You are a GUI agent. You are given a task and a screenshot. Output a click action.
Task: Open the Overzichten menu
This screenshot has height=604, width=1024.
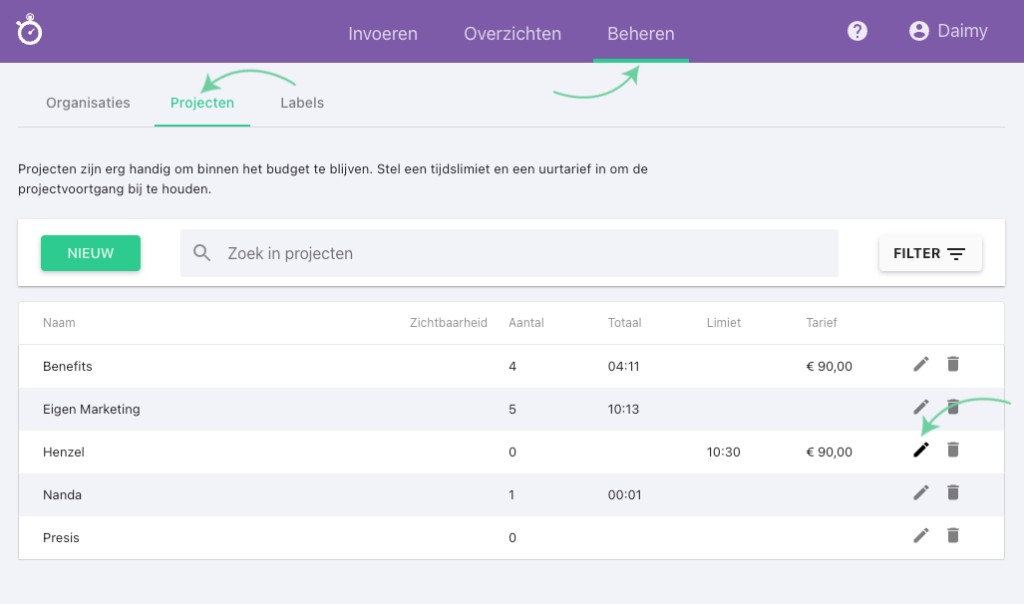[512, 33]
